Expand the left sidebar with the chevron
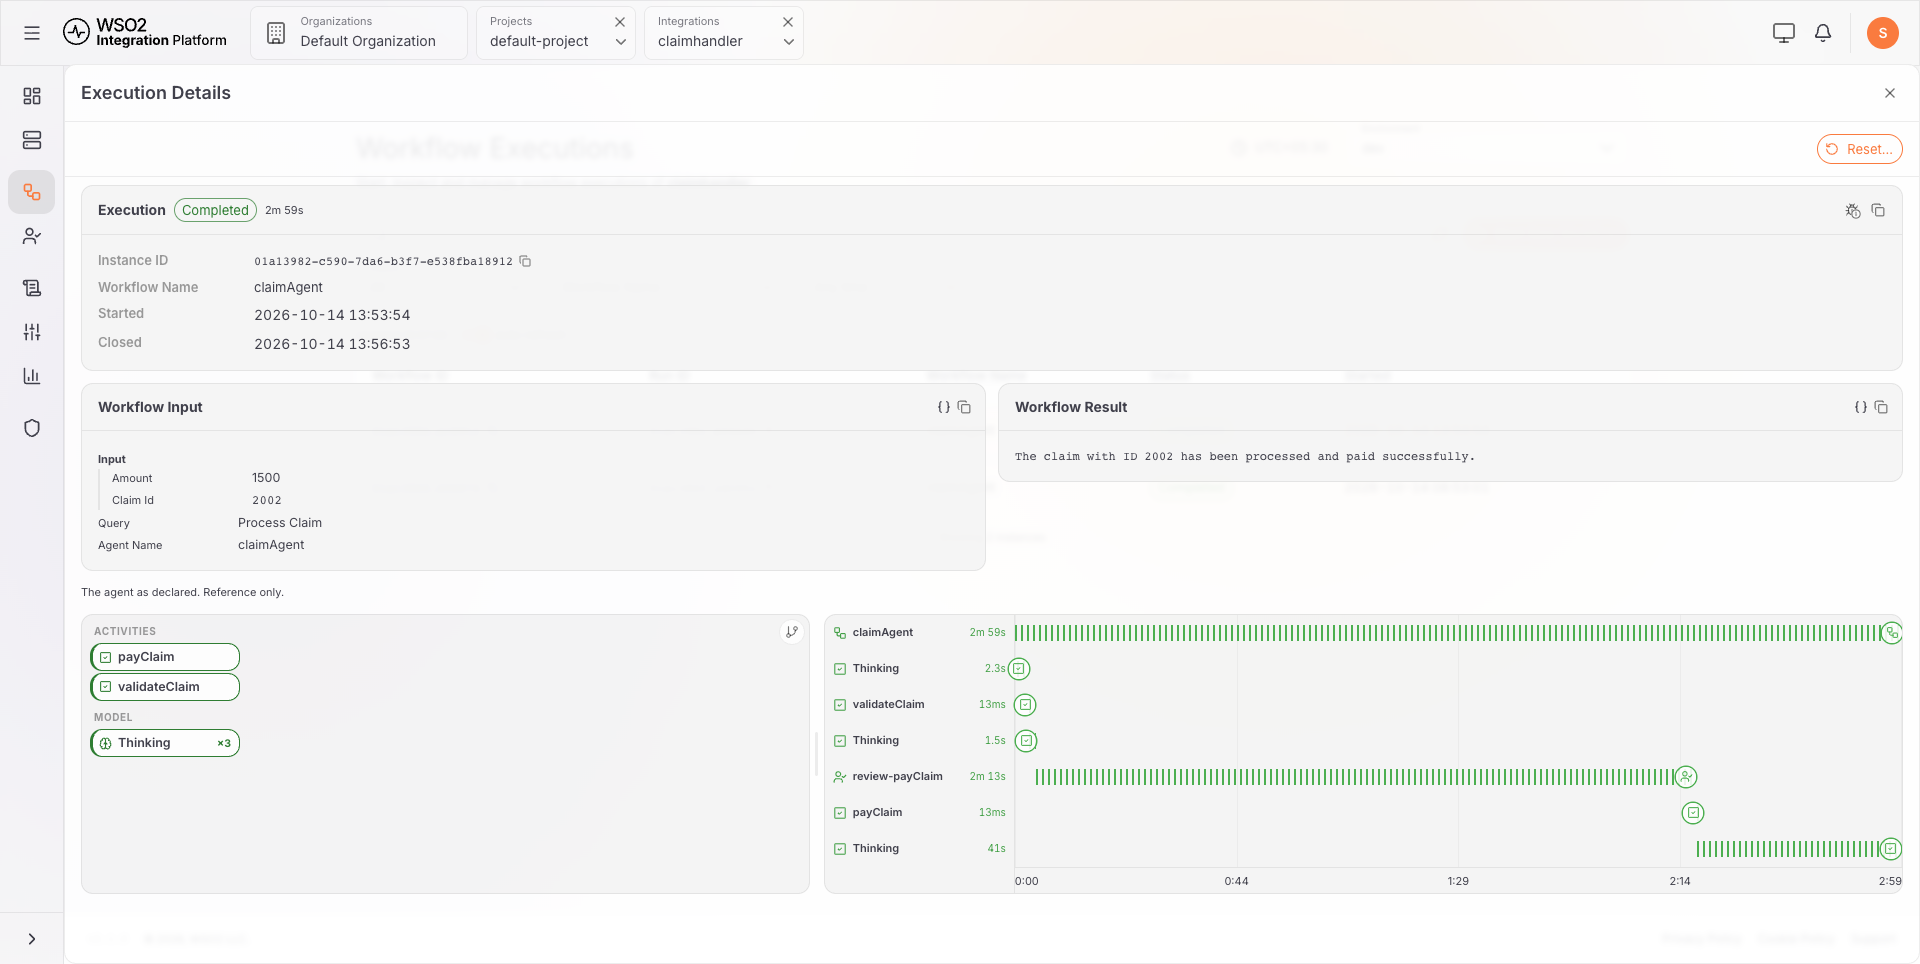1920x964 pixels. (x=32, y=939)
